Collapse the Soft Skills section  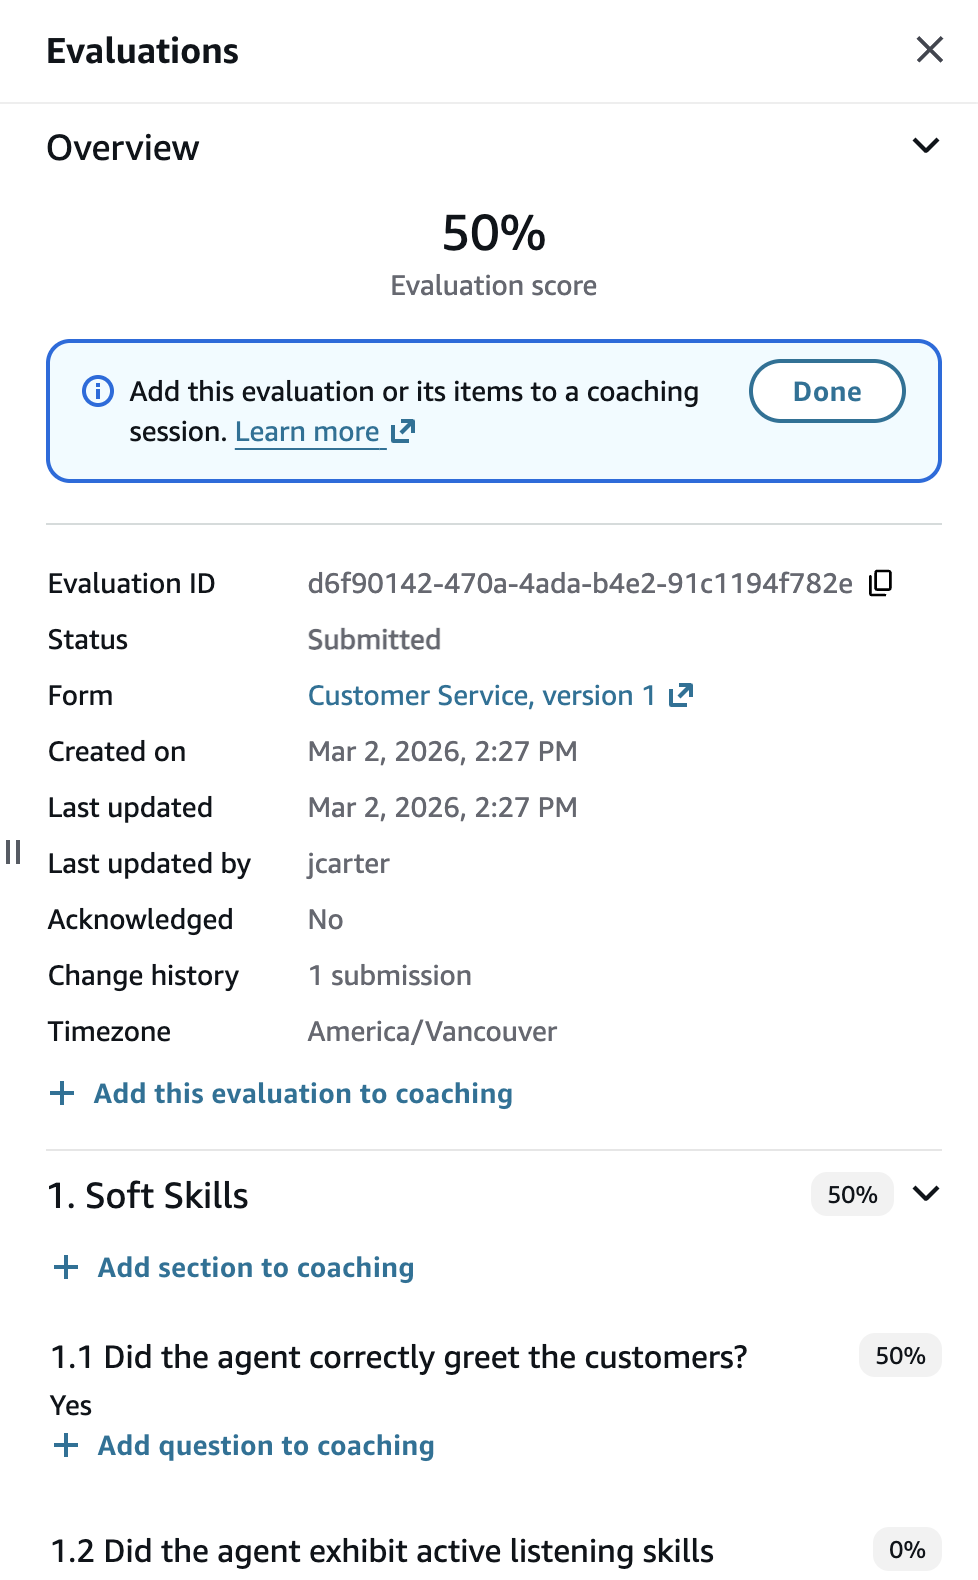point(926,1193)
